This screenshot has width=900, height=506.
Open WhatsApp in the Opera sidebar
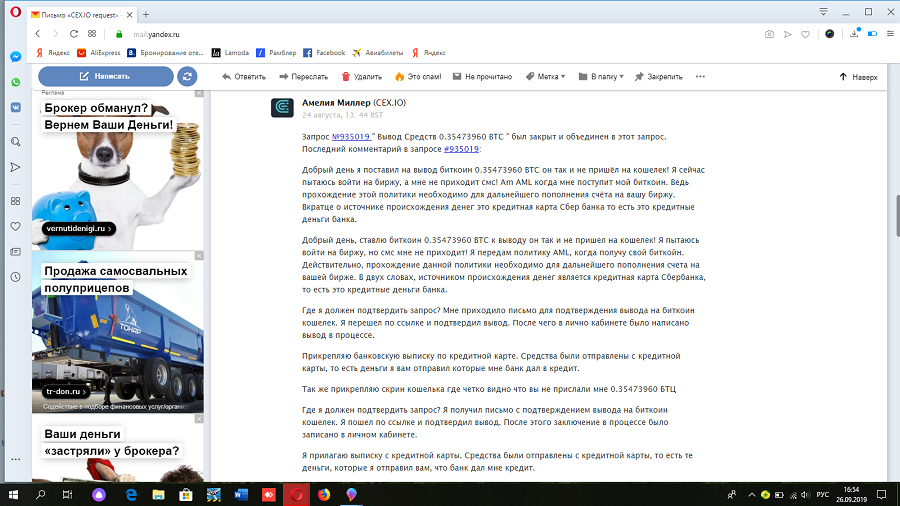pyautogui.click(x=15, y=82)
